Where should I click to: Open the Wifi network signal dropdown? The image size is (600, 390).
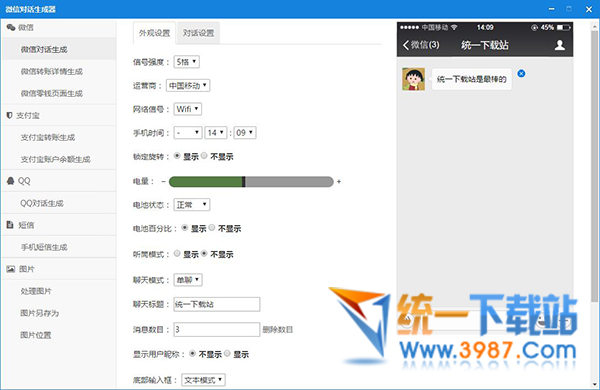(188, 109)
